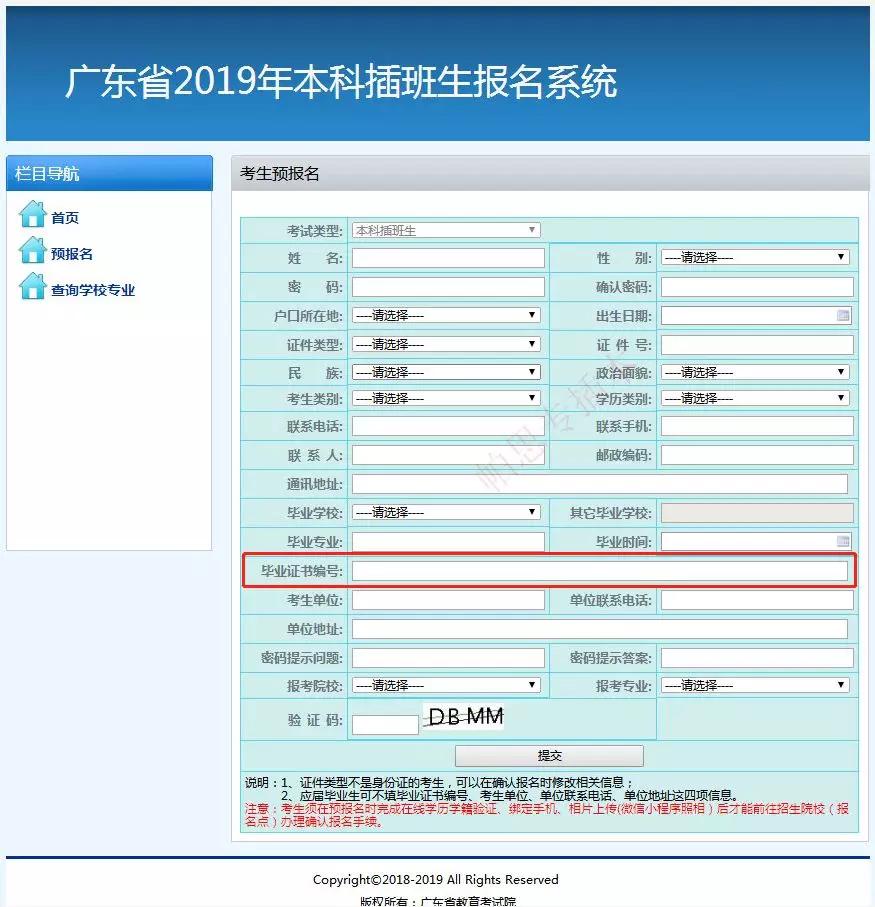The height and width of the screenshot is (907, 875).
Task: Expand the 户口所在地 dropdown
Action: coord(446,315)
